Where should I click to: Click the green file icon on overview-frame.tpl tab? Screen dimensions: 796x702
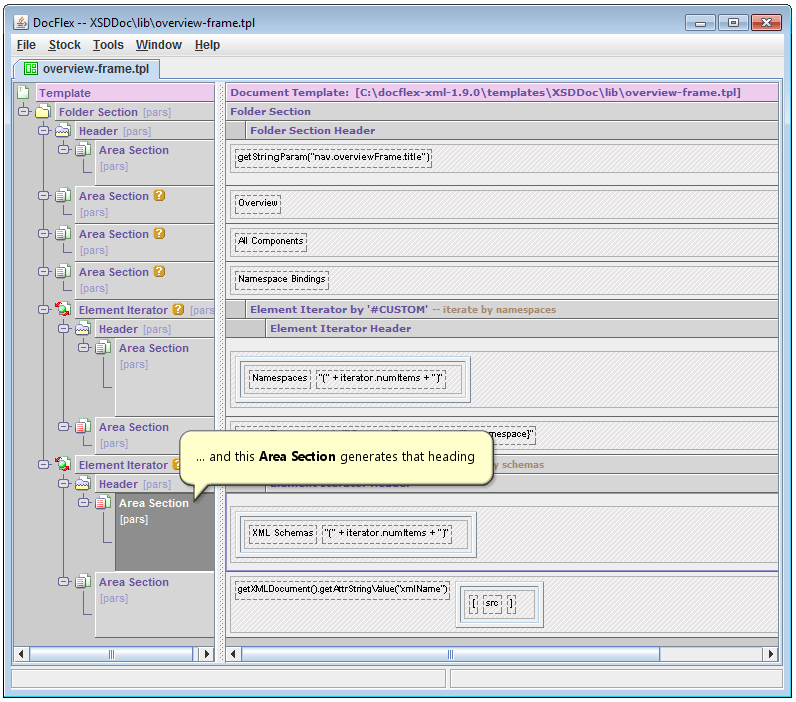click(30, 69)
